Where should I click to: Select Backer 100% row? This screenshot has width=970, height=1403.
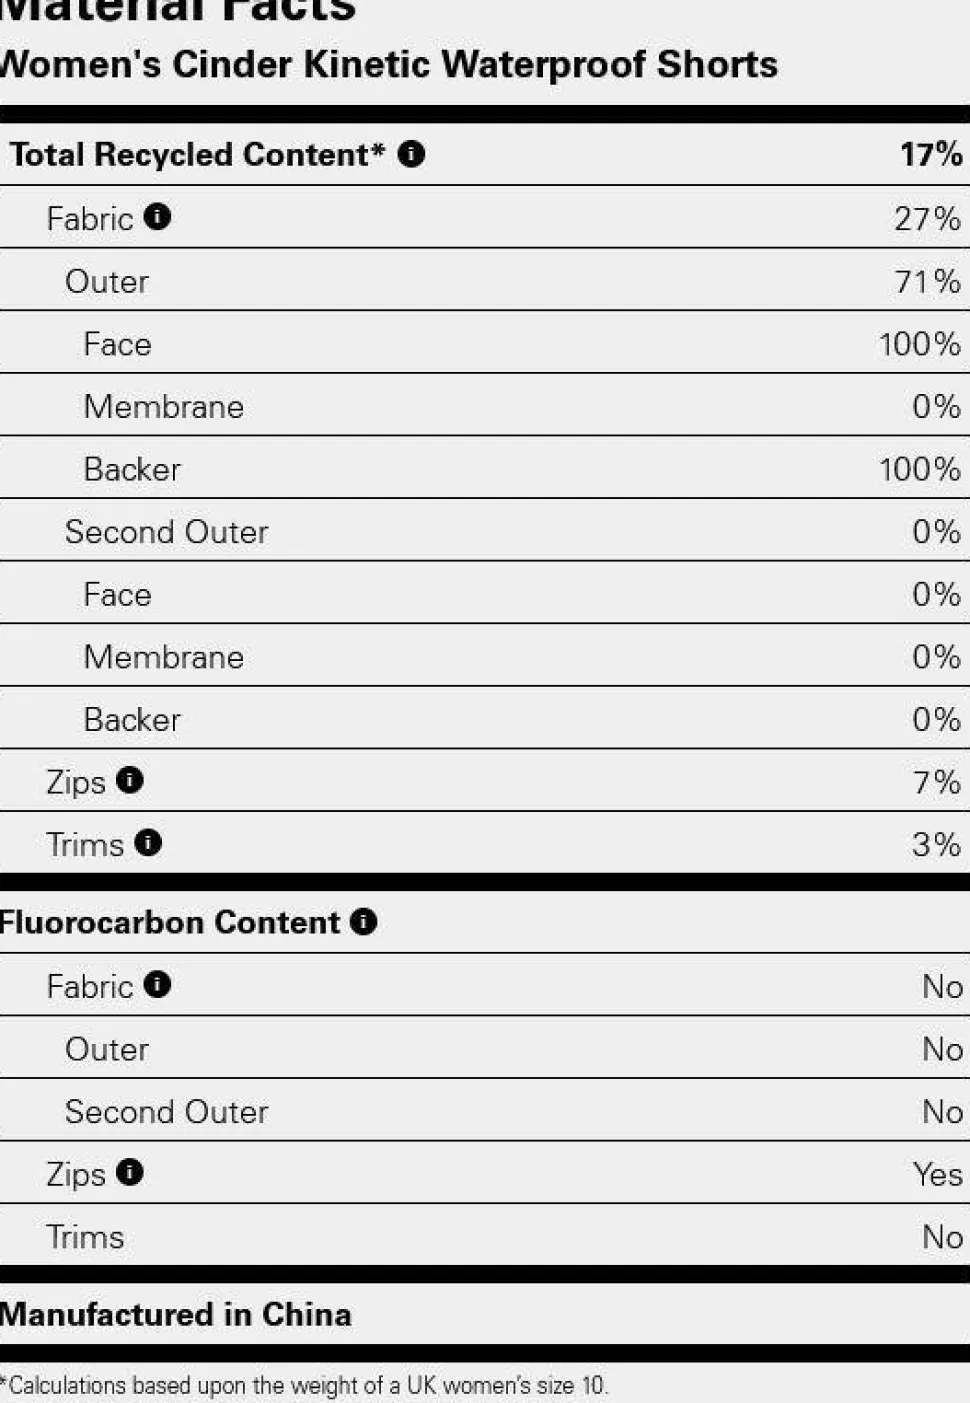(484, 468)
